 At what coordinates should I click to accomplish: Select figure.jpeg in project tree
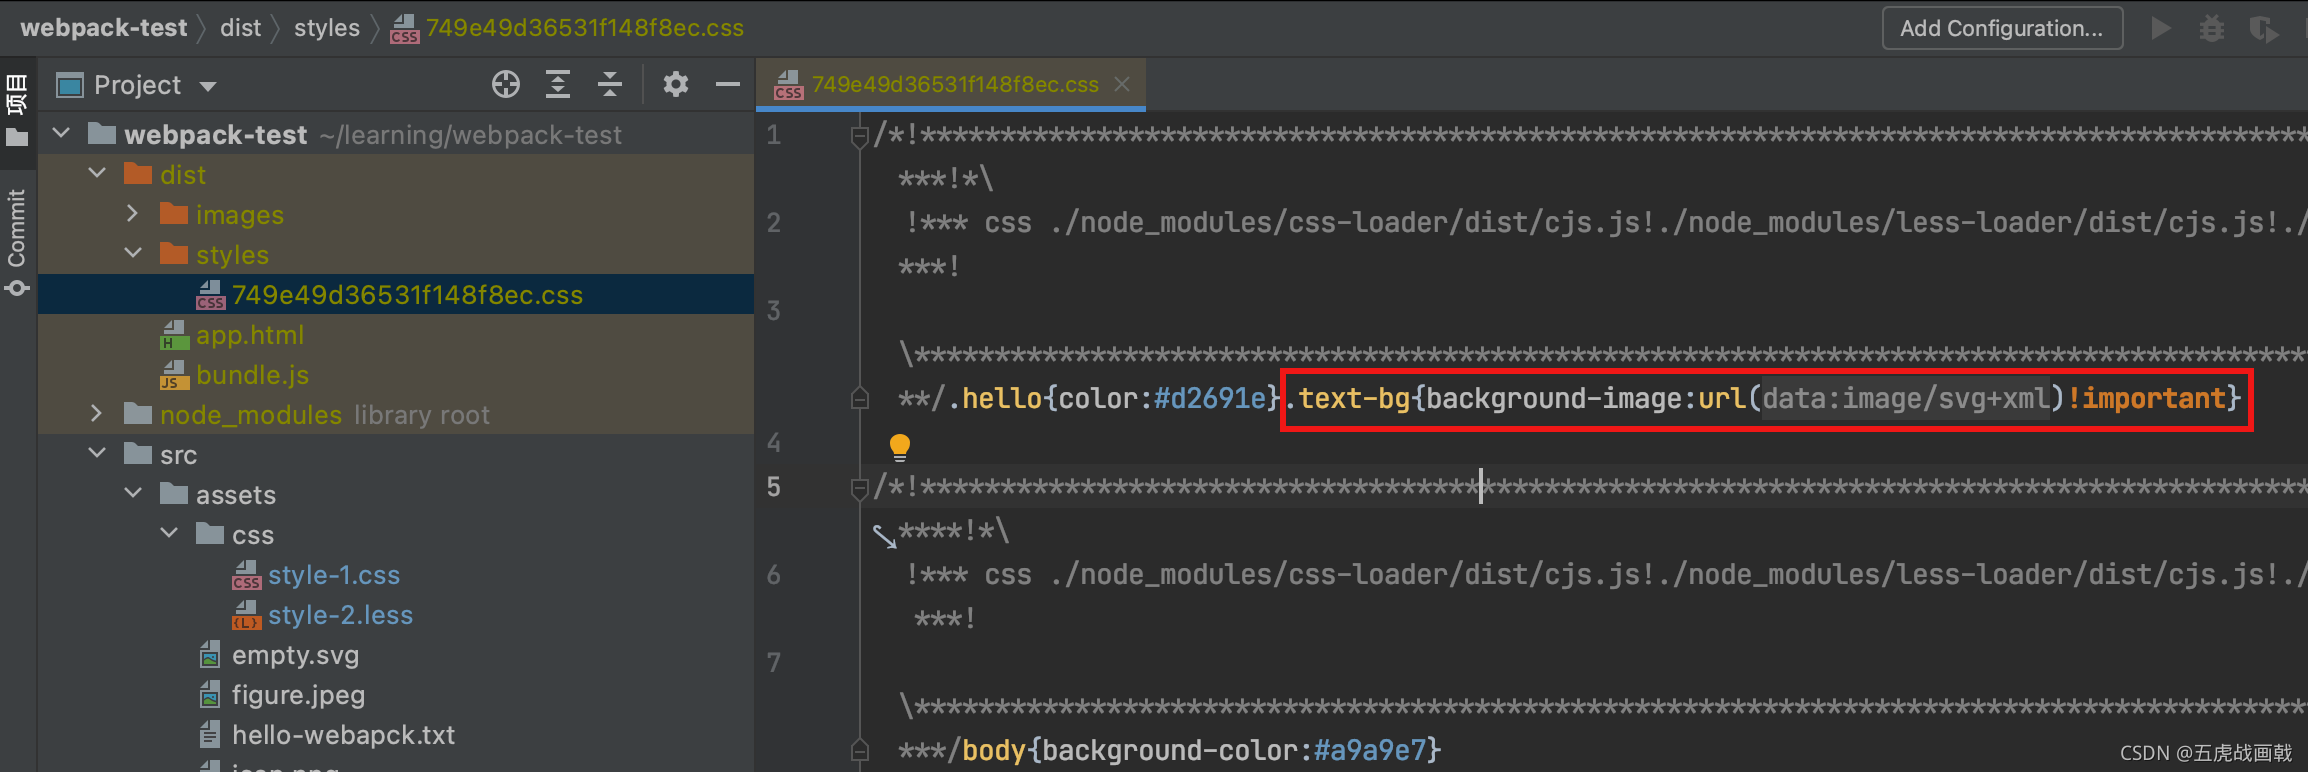[396, 695]
